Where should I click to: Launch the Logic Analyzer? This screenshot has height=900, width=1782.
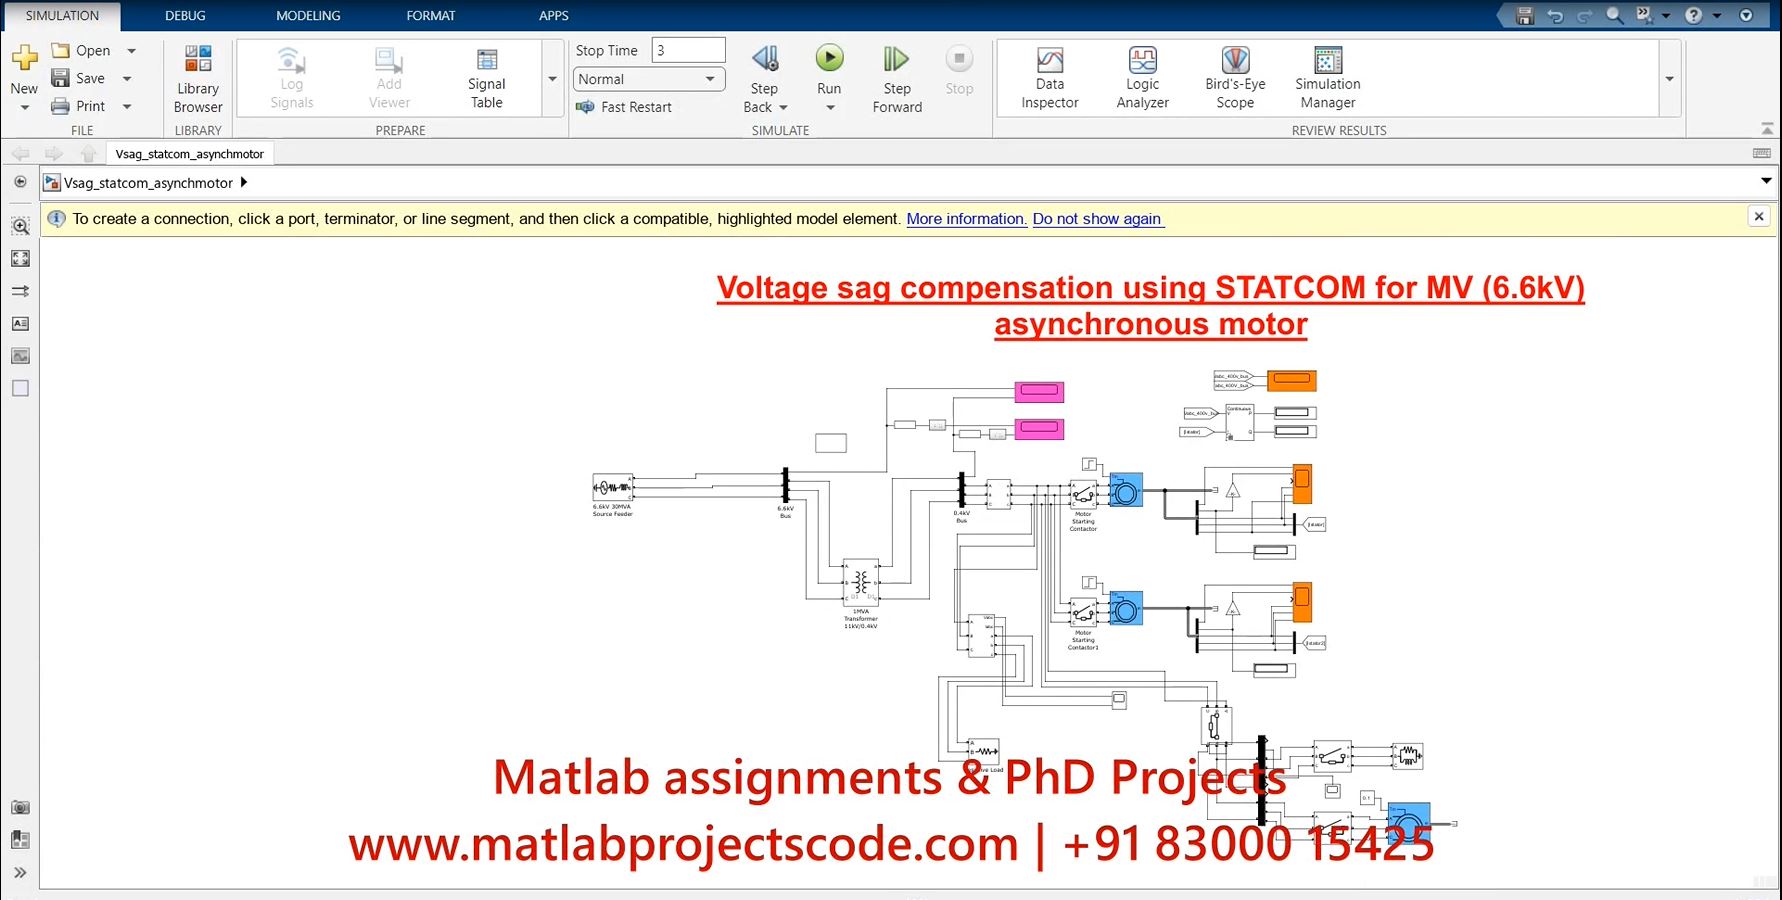tap(1143, 78)
